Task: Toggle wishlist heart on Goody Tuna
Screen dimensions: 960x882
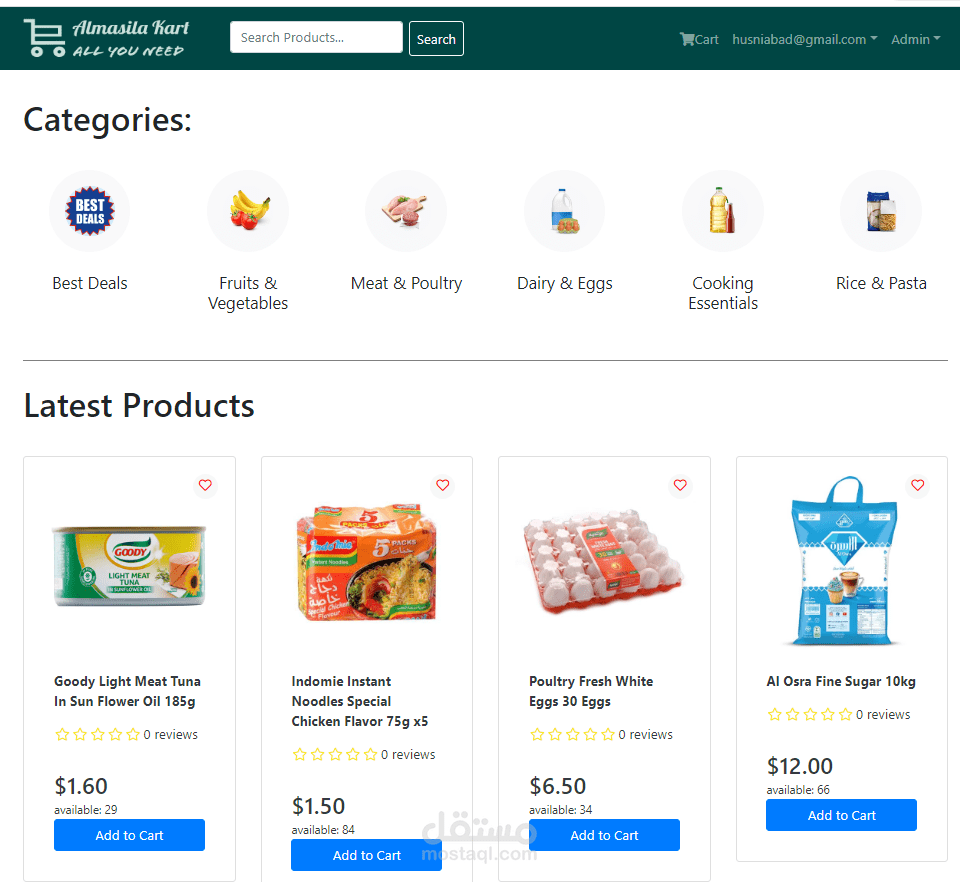Action: pos(205,485)
